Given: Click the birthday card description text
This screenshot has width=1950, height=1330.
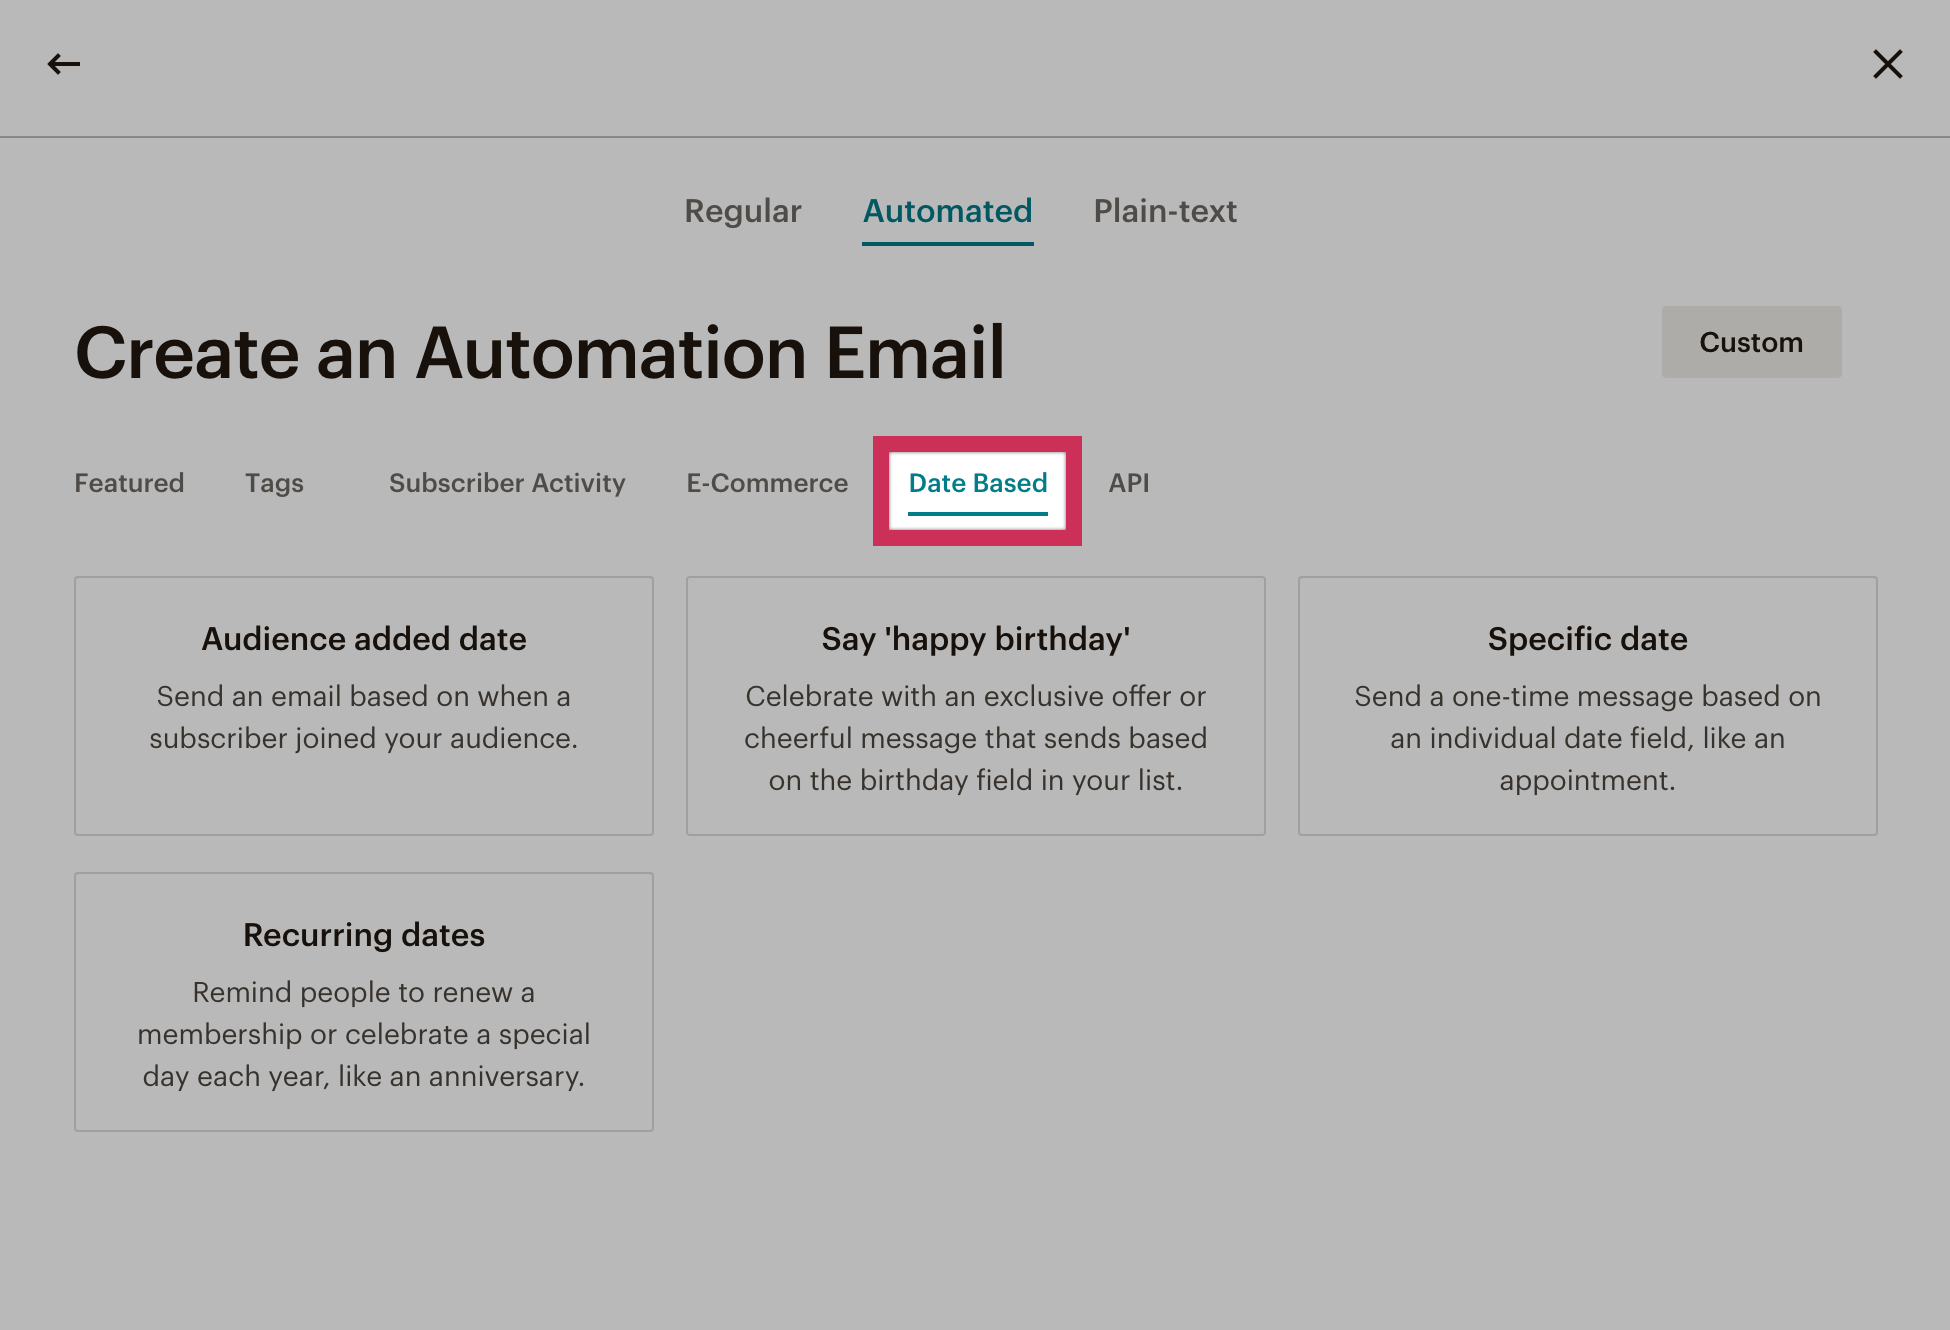Looking at the screenshot, I should (x=975, y=738).
